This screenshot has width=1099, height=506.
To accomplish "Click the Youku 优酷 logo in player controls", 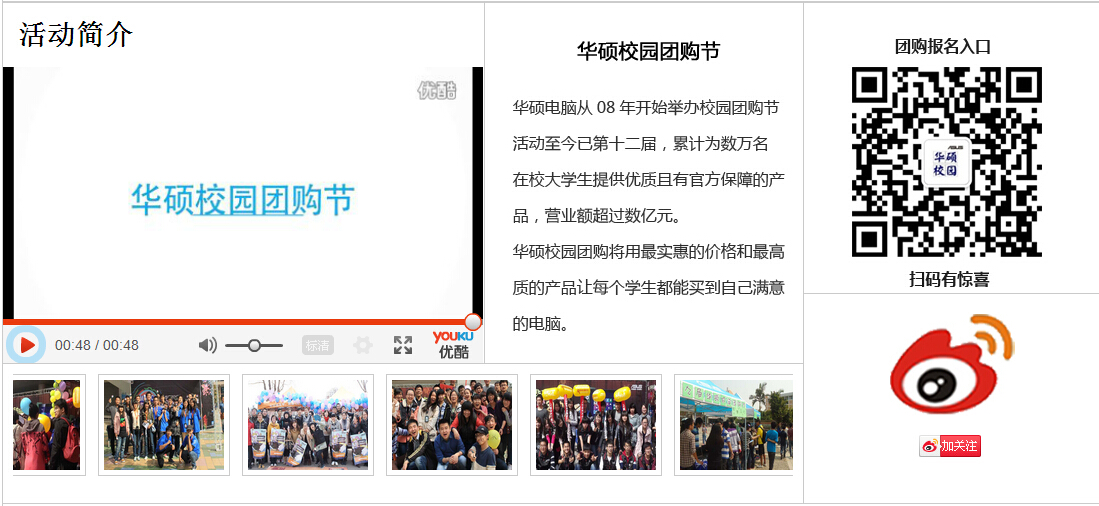I will [x=453, y=345].
